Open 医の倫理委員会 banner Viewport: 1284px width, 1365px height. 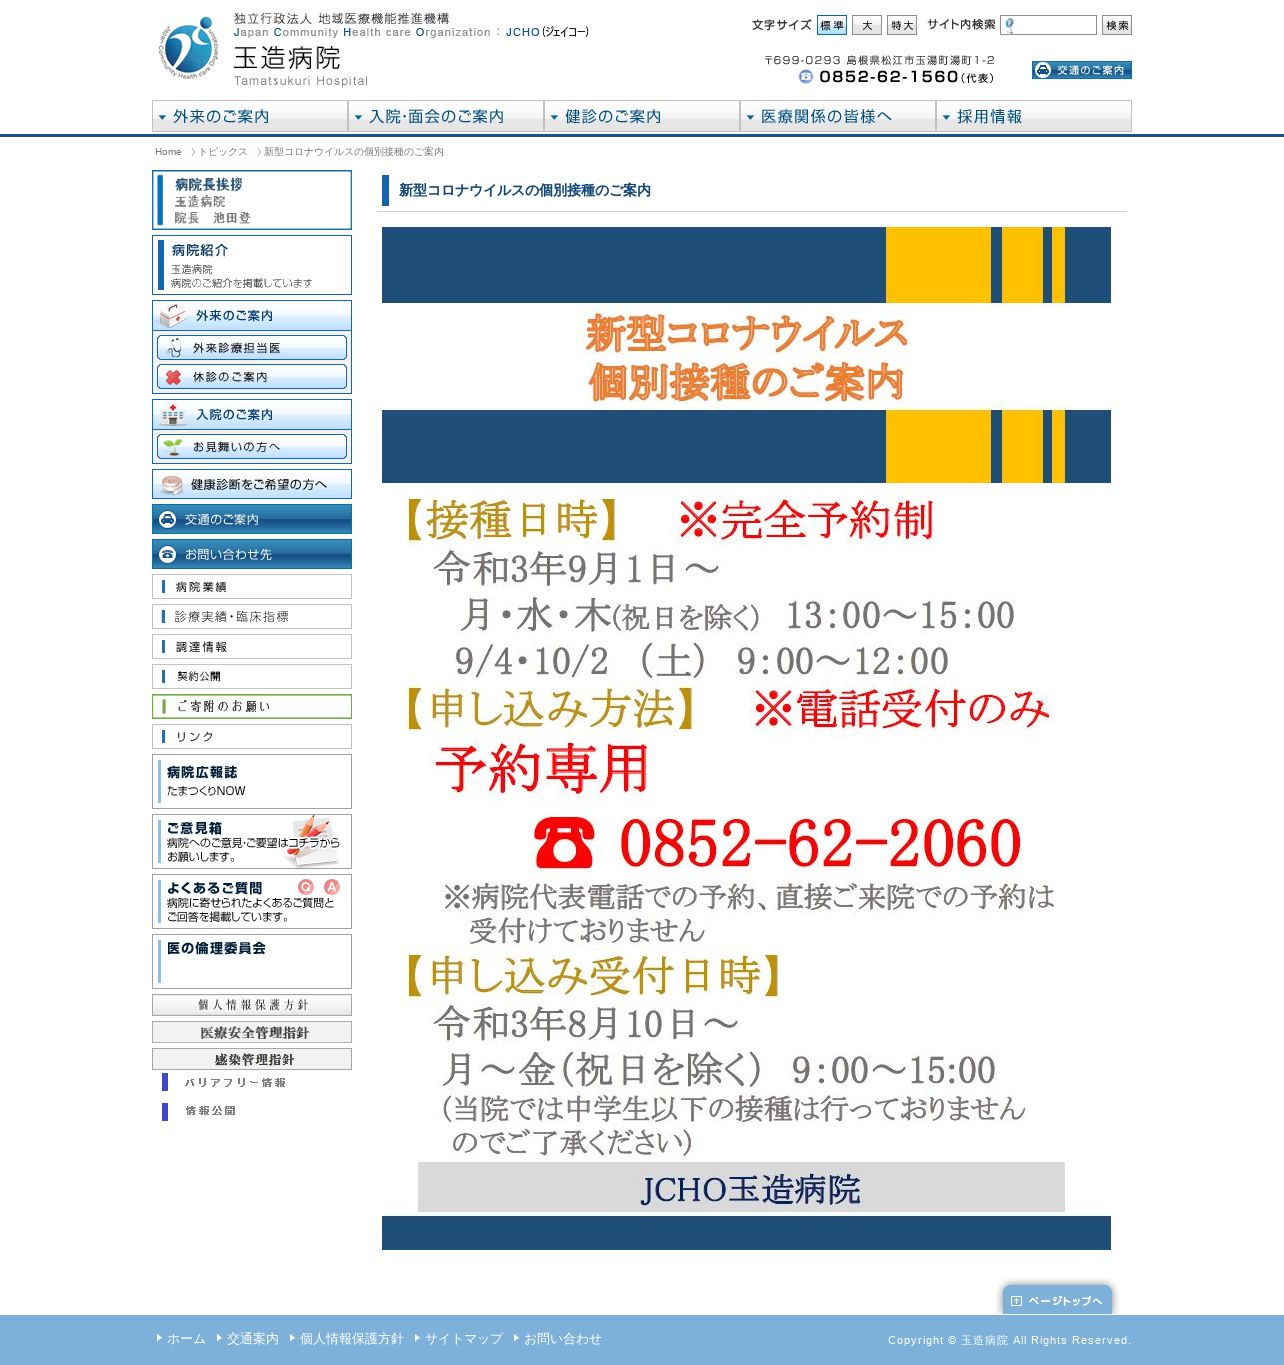click(x=252, y=962)
